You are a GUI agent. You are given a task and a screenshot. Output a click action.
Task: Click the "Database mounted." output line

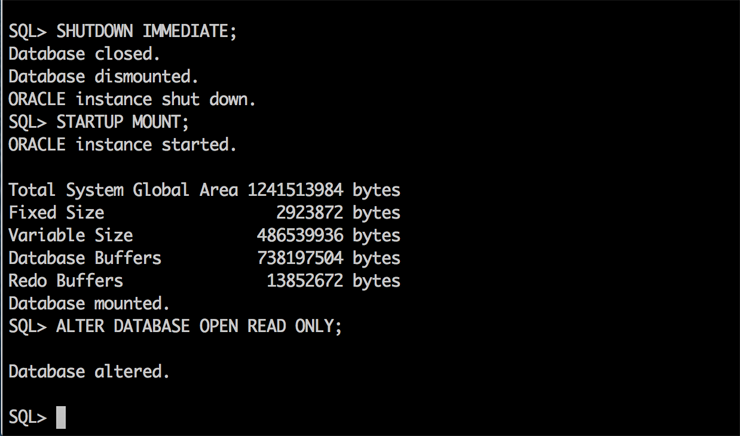click(x=89, y=303)
